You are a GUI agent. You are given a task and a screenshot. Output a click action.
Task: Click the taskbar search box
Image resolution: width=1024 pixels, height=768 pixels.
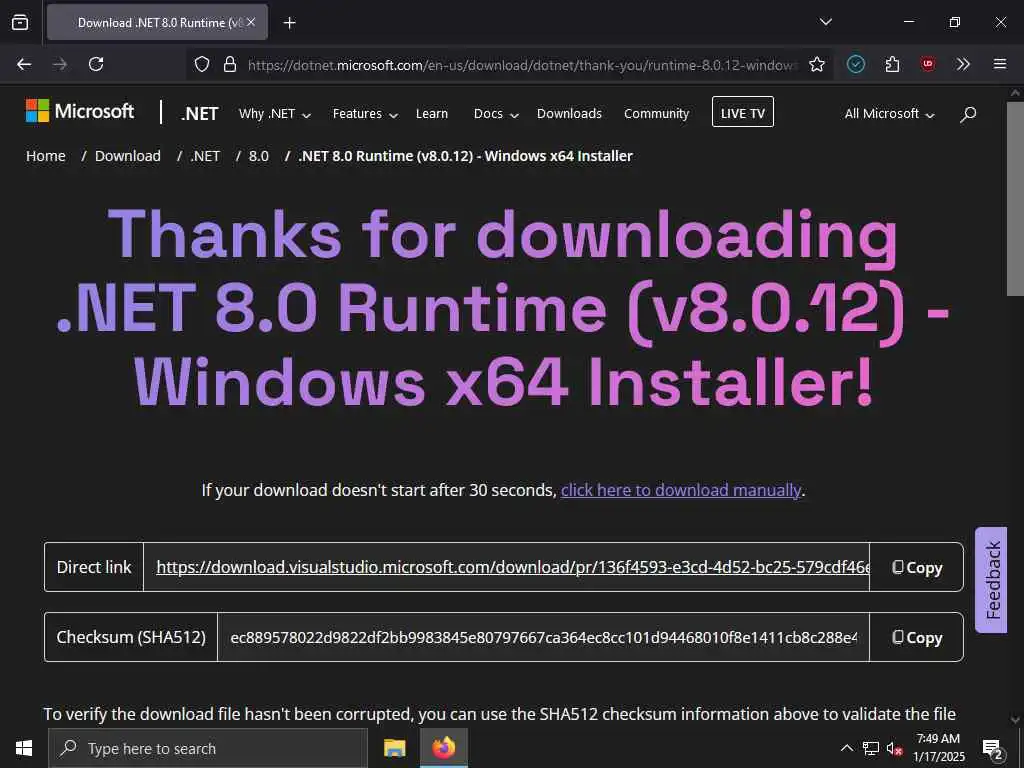208,748
